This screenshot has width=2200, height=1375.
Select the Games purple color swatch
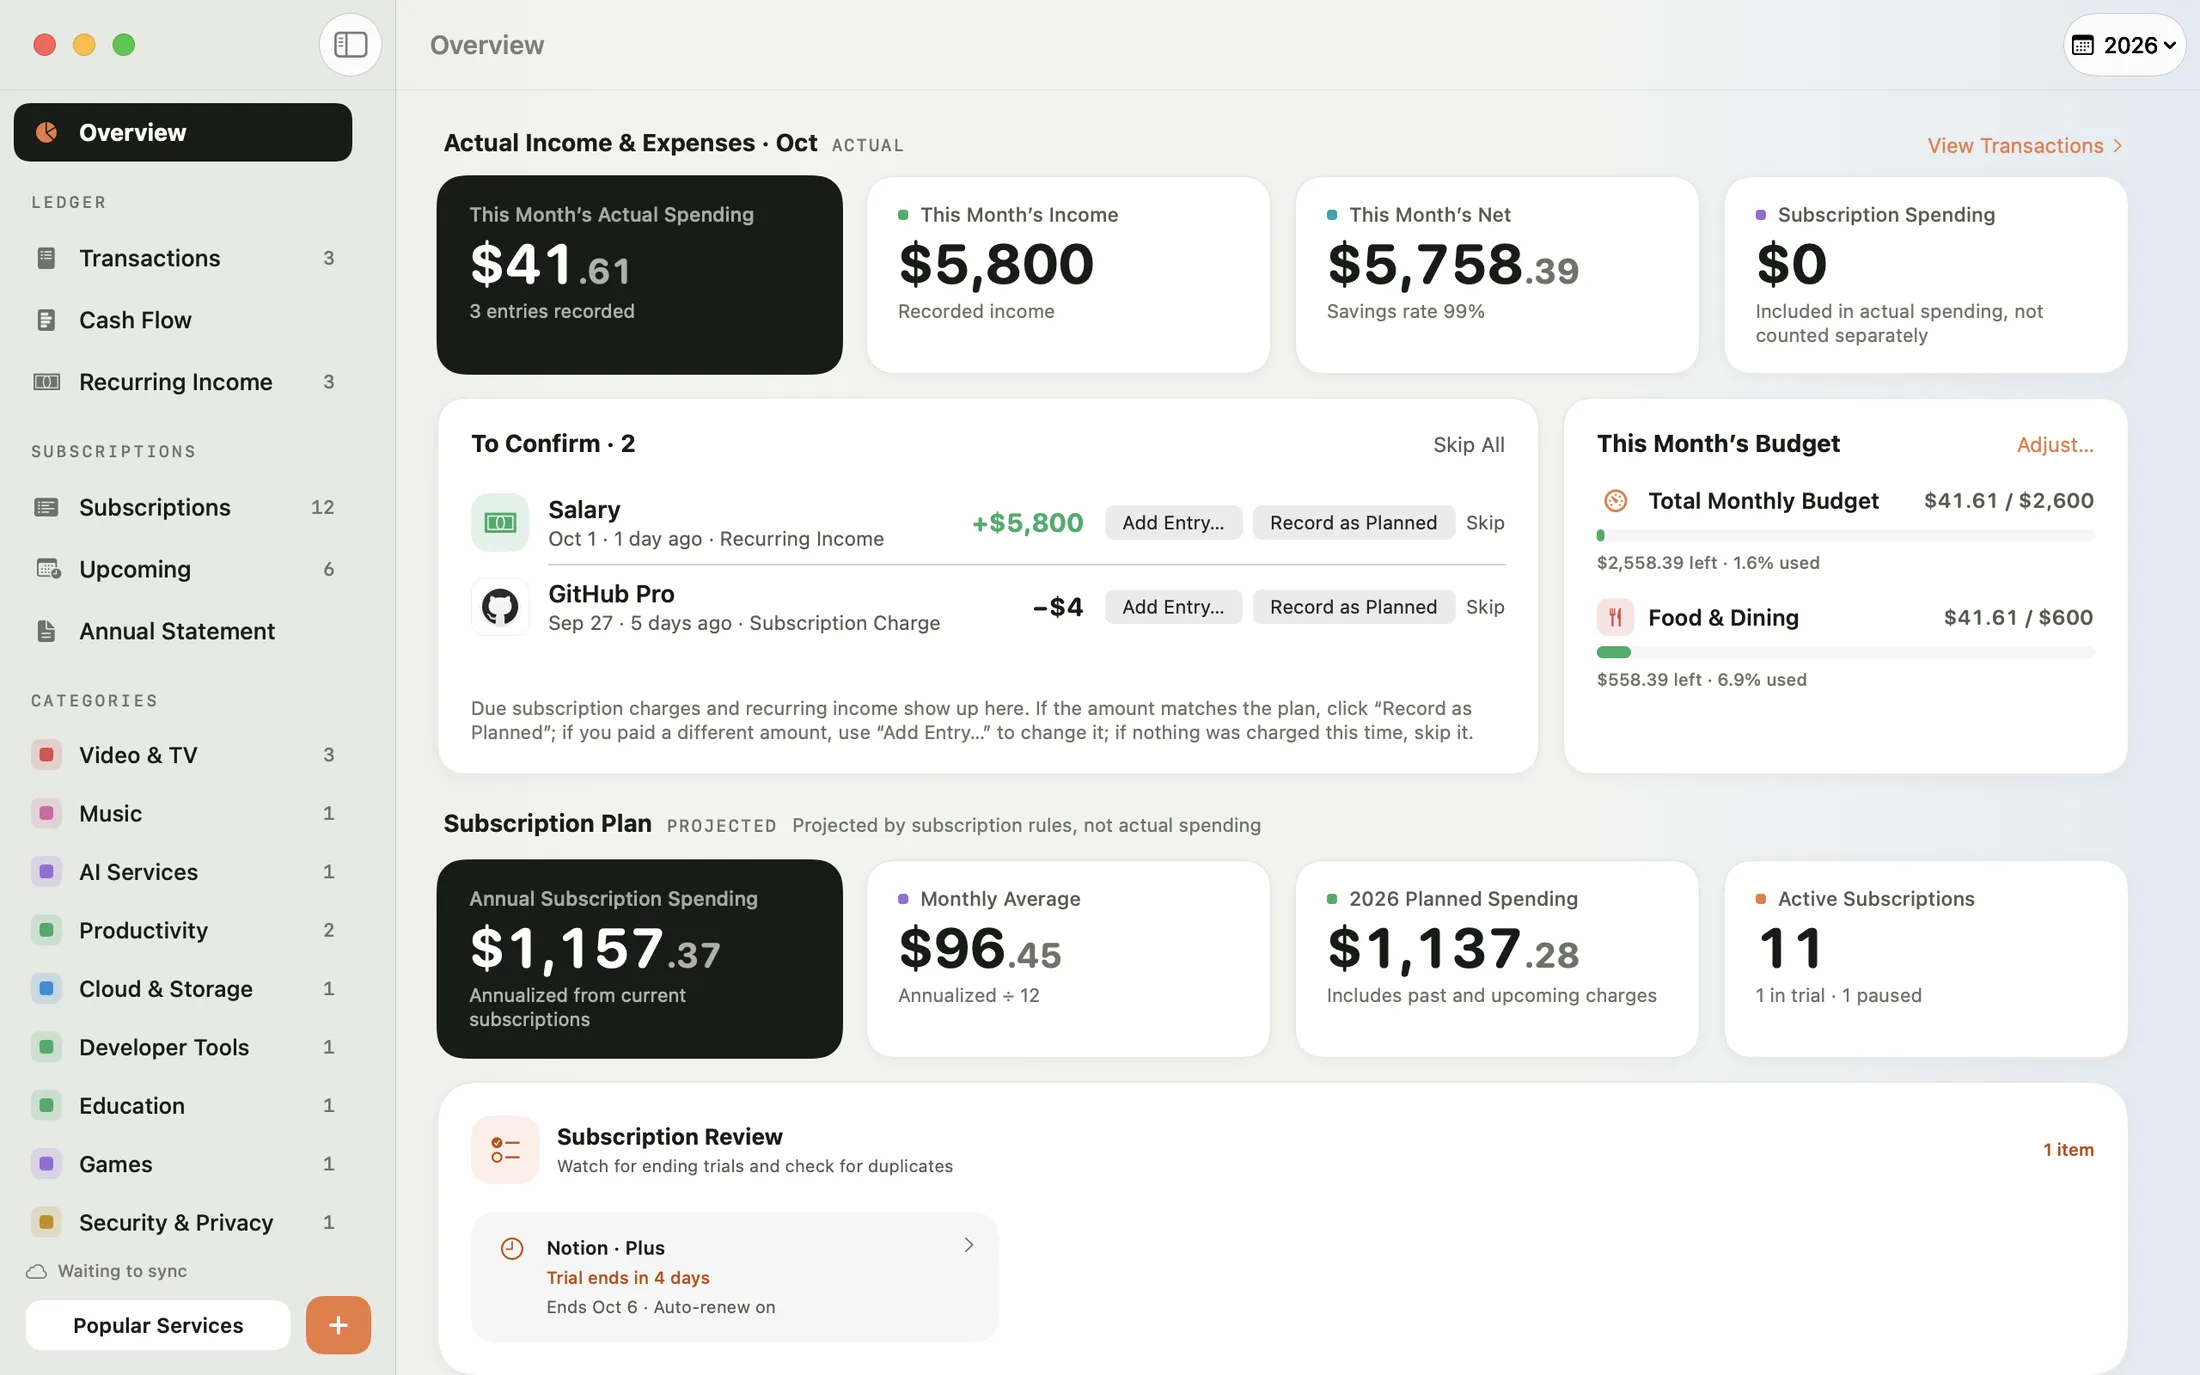click(x=46, y=1164)
